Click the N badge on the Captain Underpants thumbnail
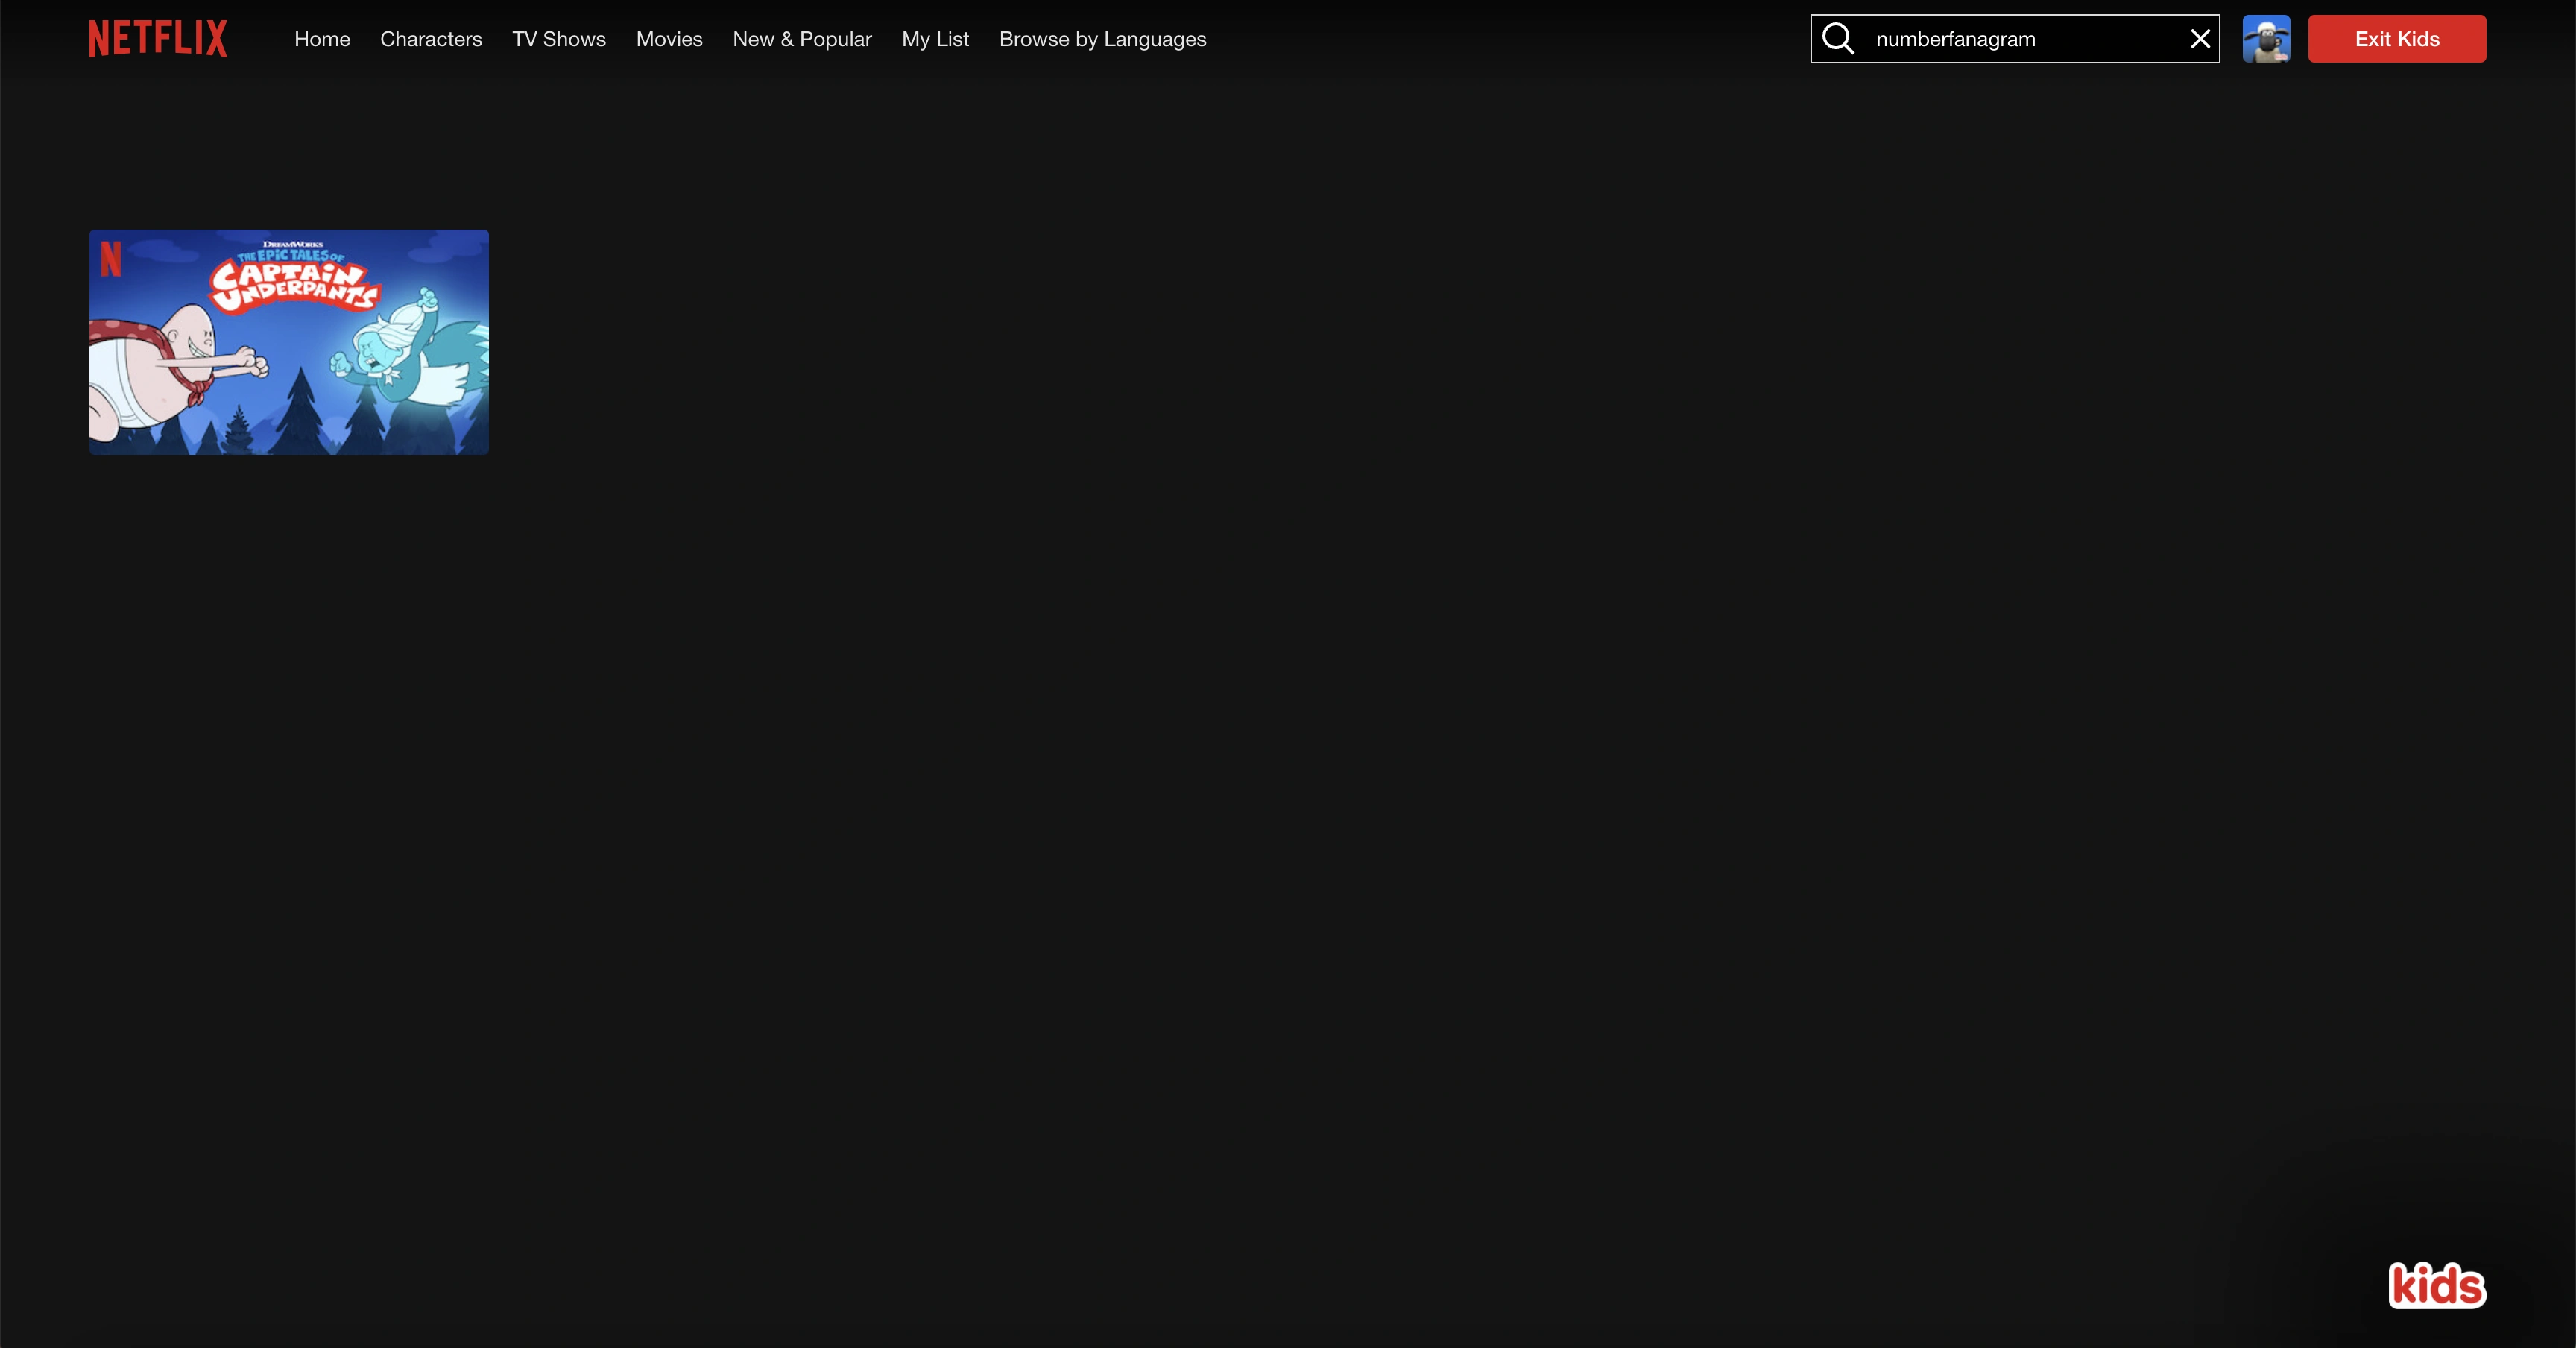 coord(110,260)
